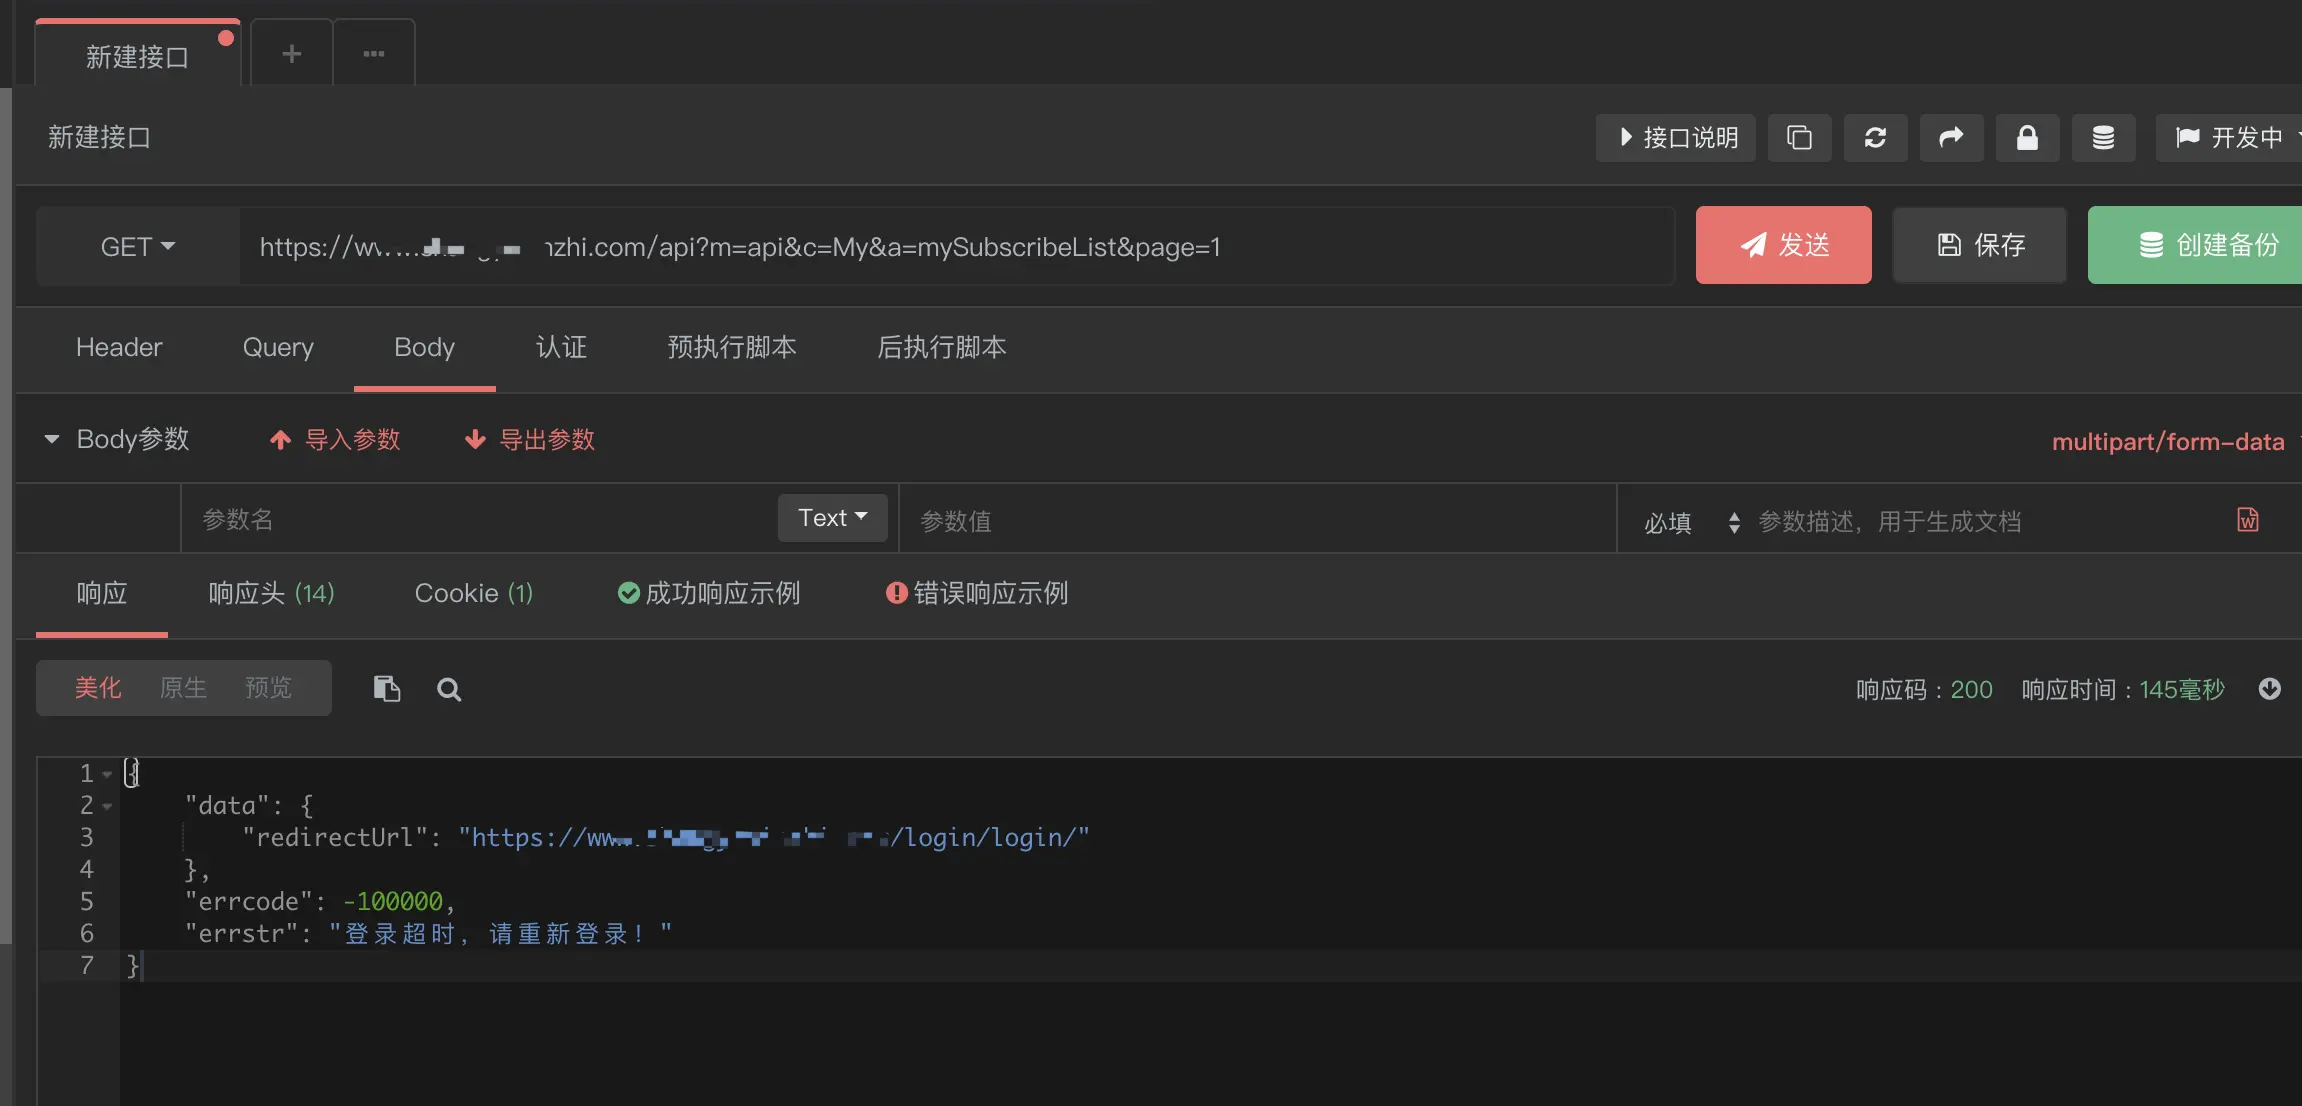Open the GET request method dropdown
Screen dimensions: 2302x1106
[137, 245]
